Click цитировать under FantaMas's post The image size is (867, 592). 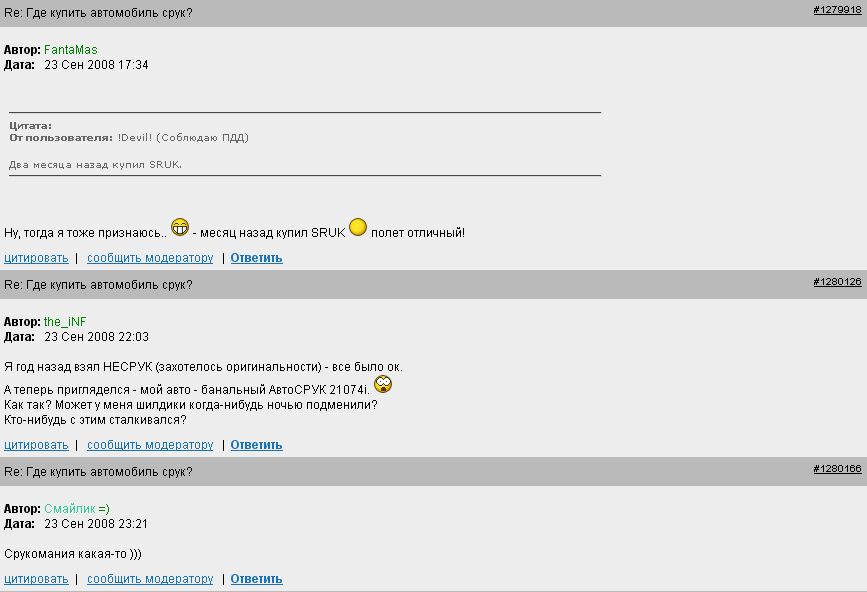coord(36,258)
